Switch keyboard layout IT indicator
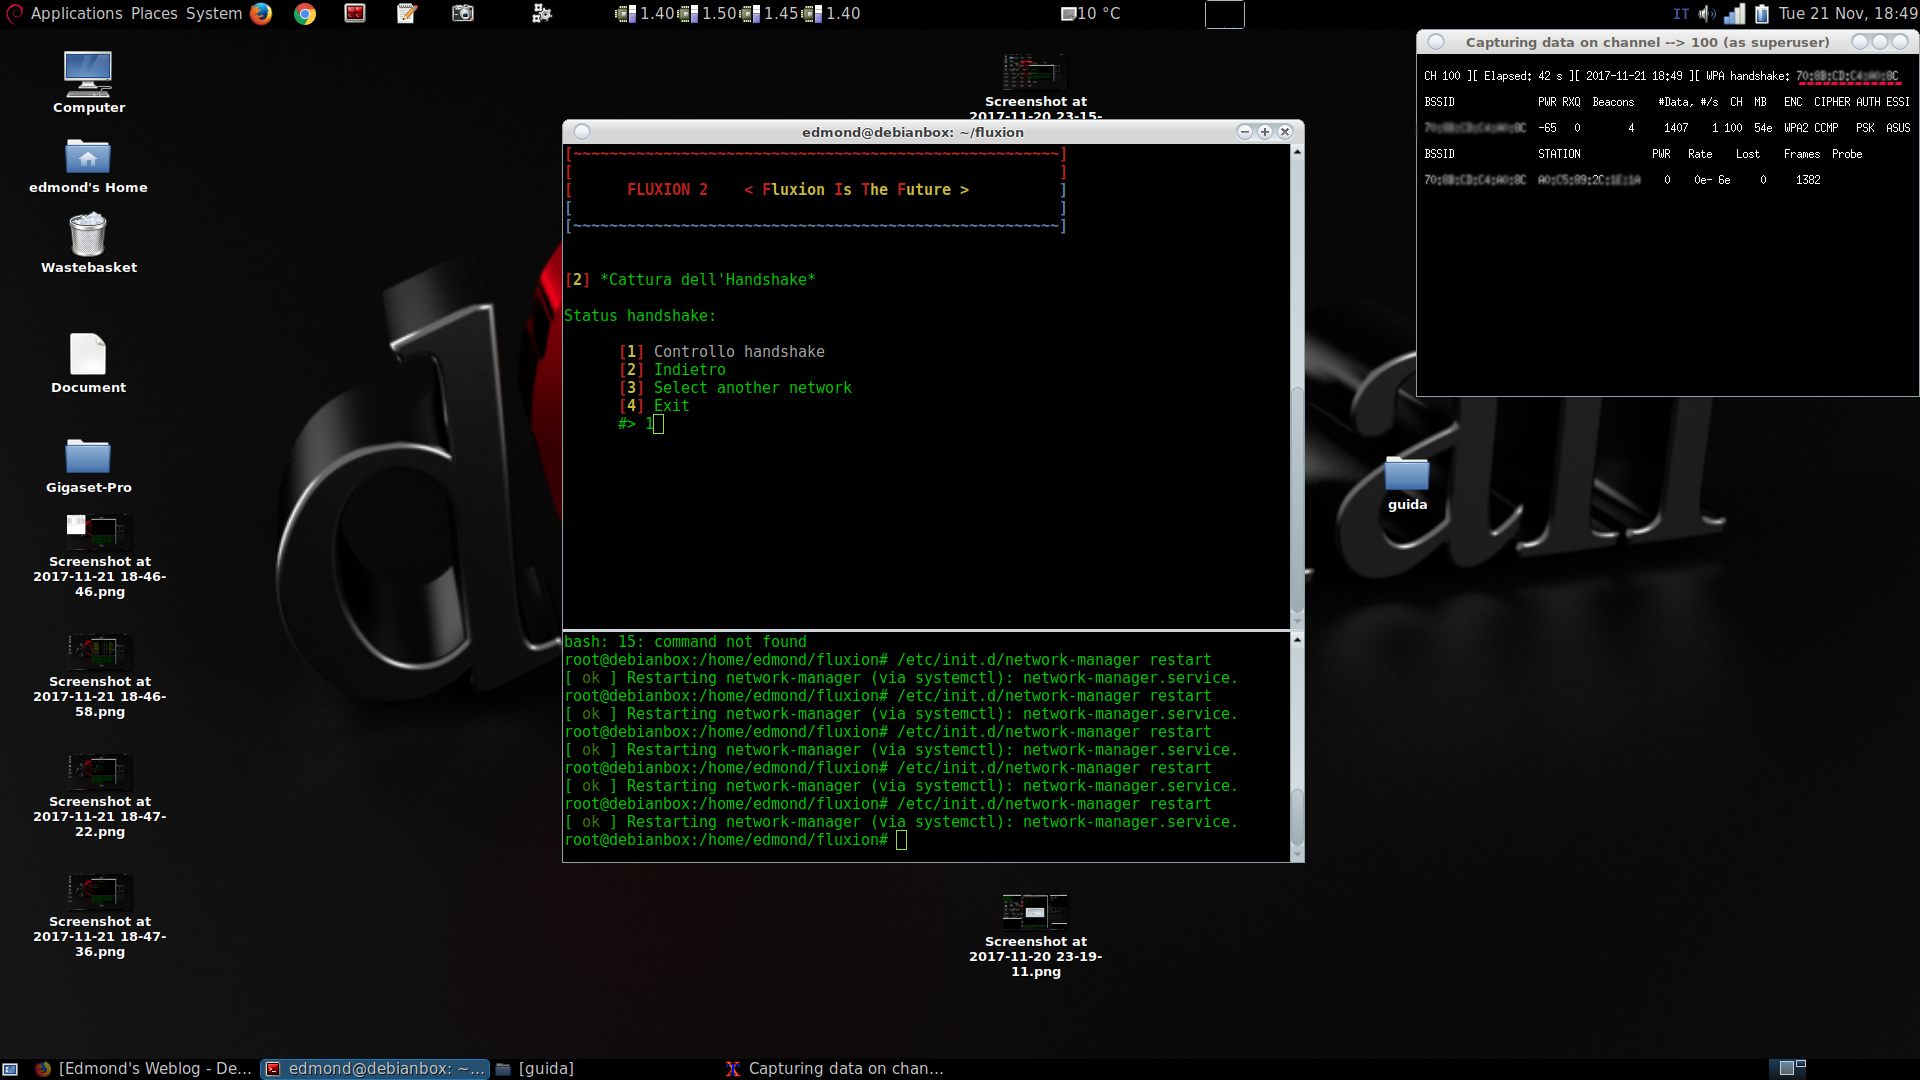The height and width of the screenshot is (1080, 1920). (1681, 13)
